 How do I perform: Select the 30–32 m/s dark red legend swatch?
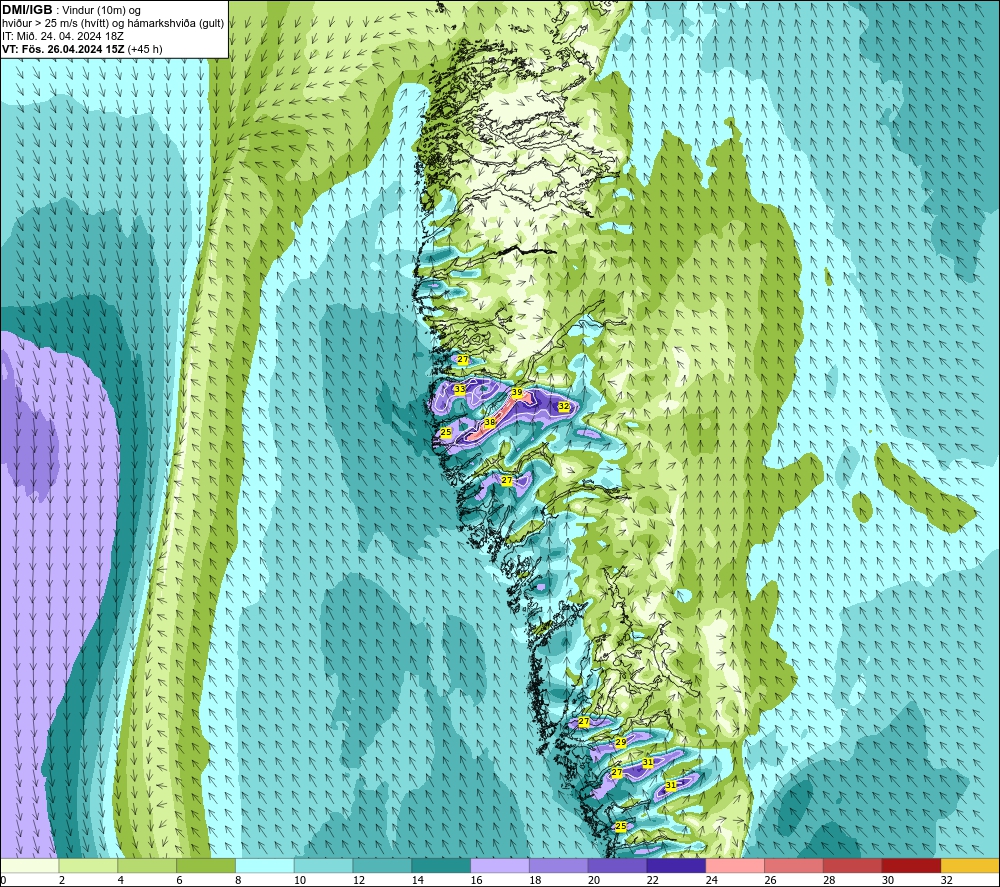[911, 865]
